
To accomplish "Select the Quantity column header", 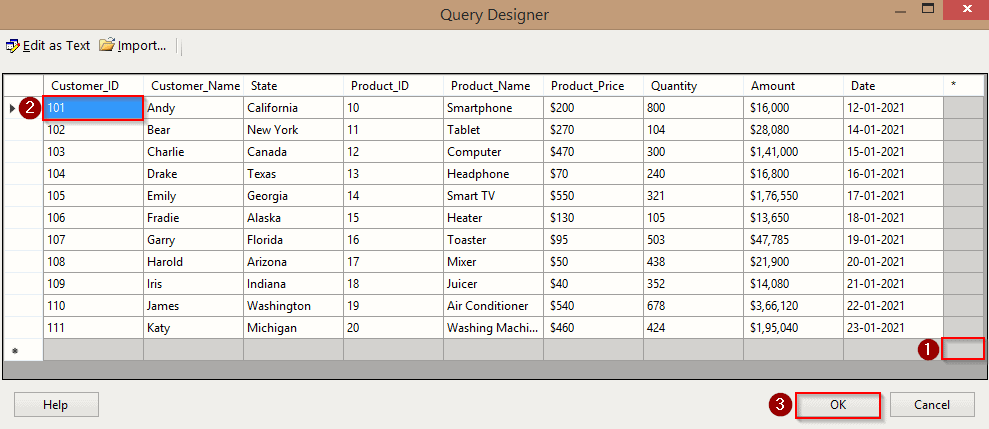I will click(x=693, y=86).
